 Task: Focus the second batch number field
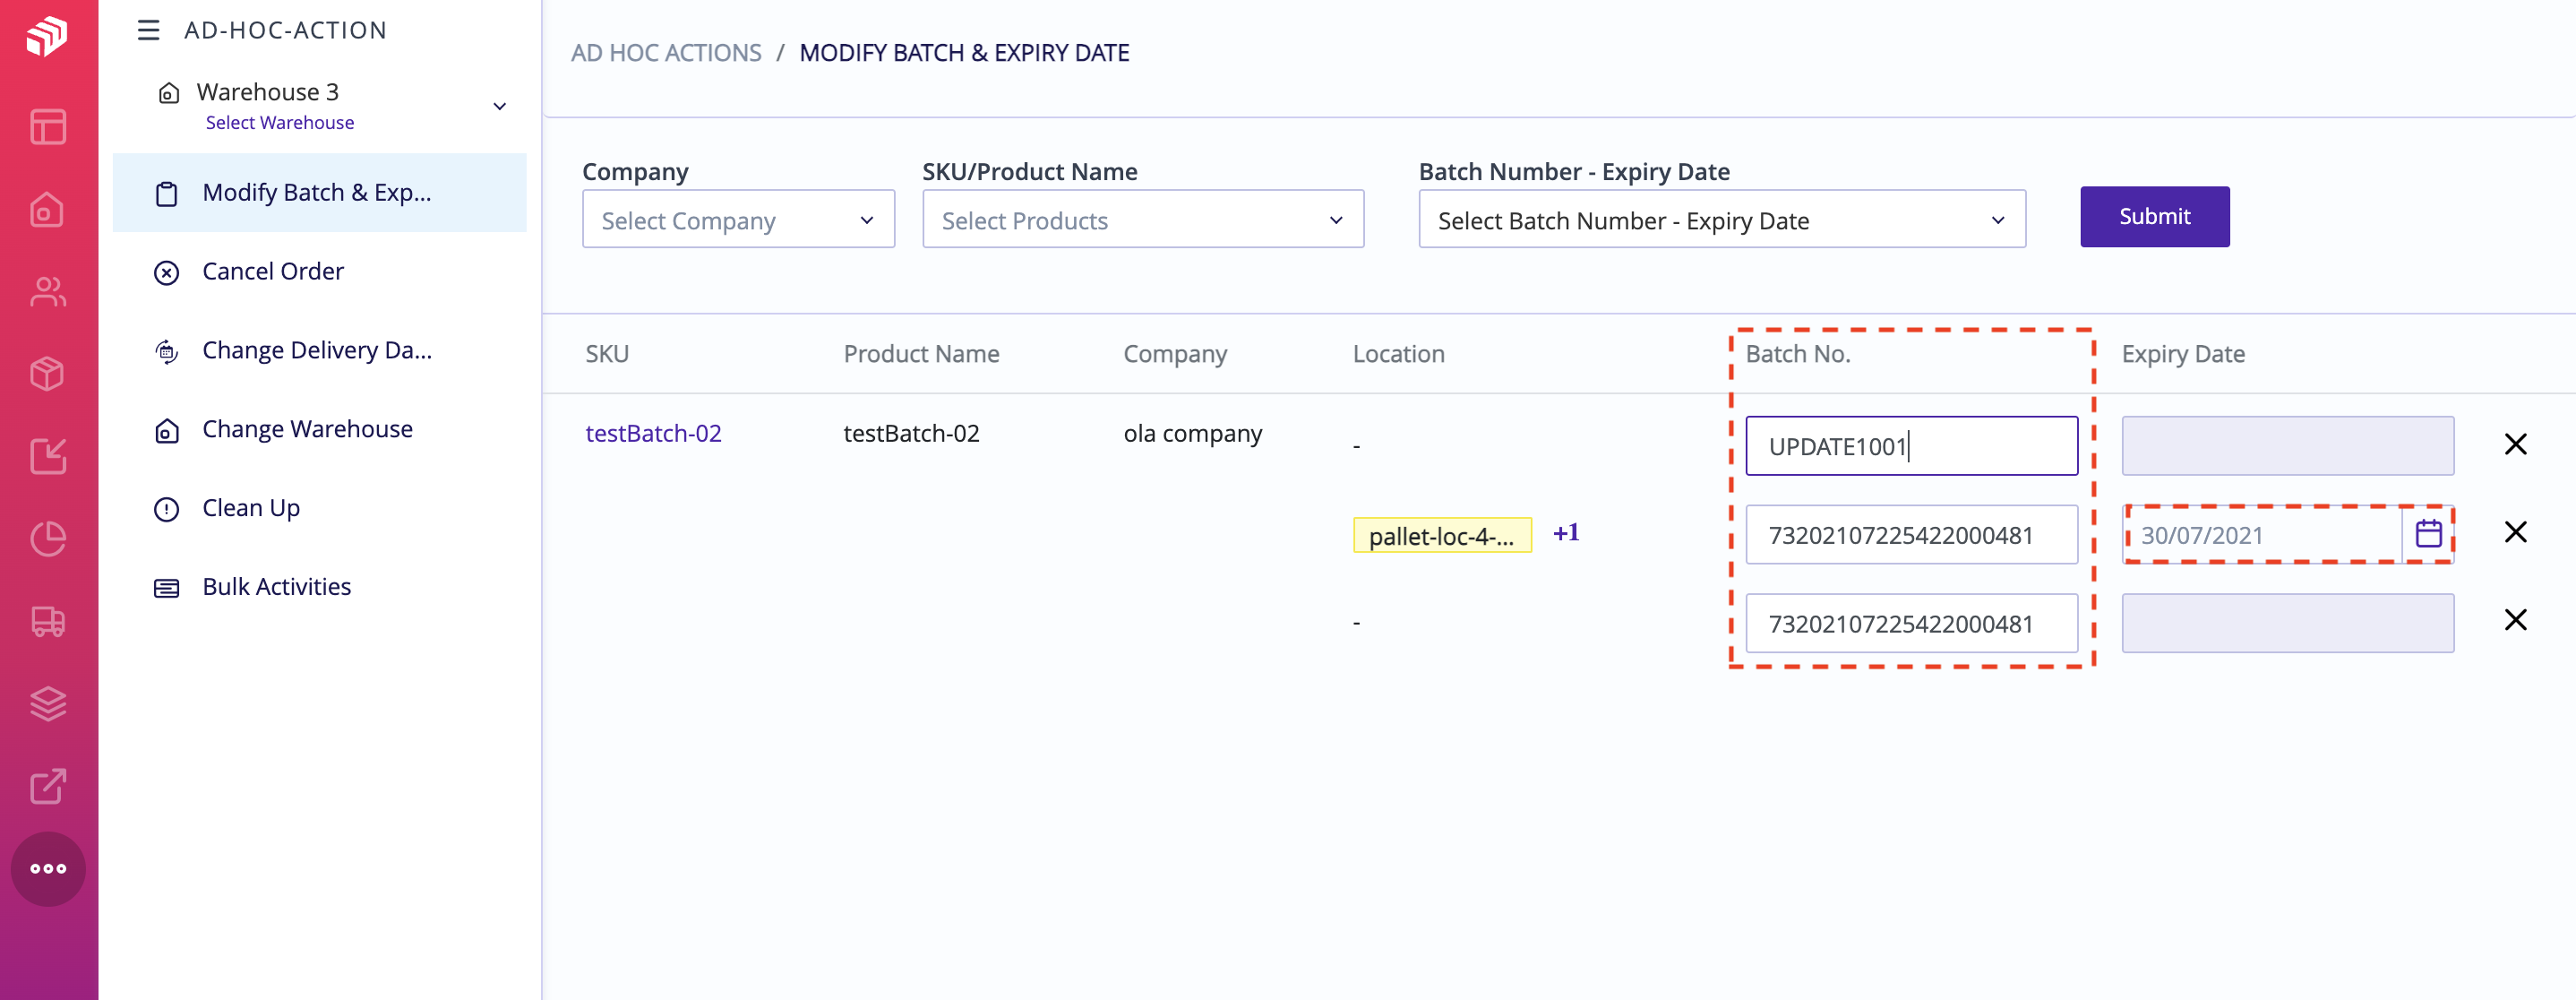tap(1911, 534)
